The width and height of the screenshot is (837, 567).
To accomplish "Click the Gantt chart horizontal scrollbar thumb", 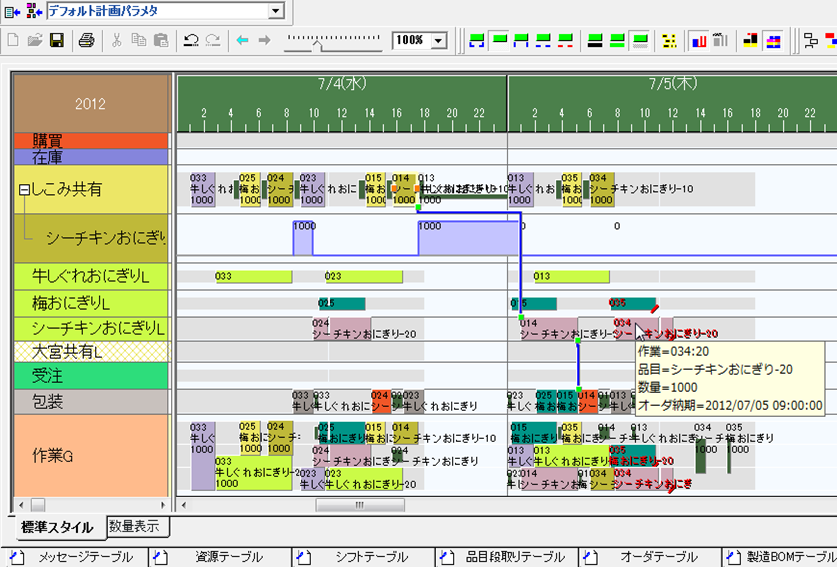I will coord(360,505).
